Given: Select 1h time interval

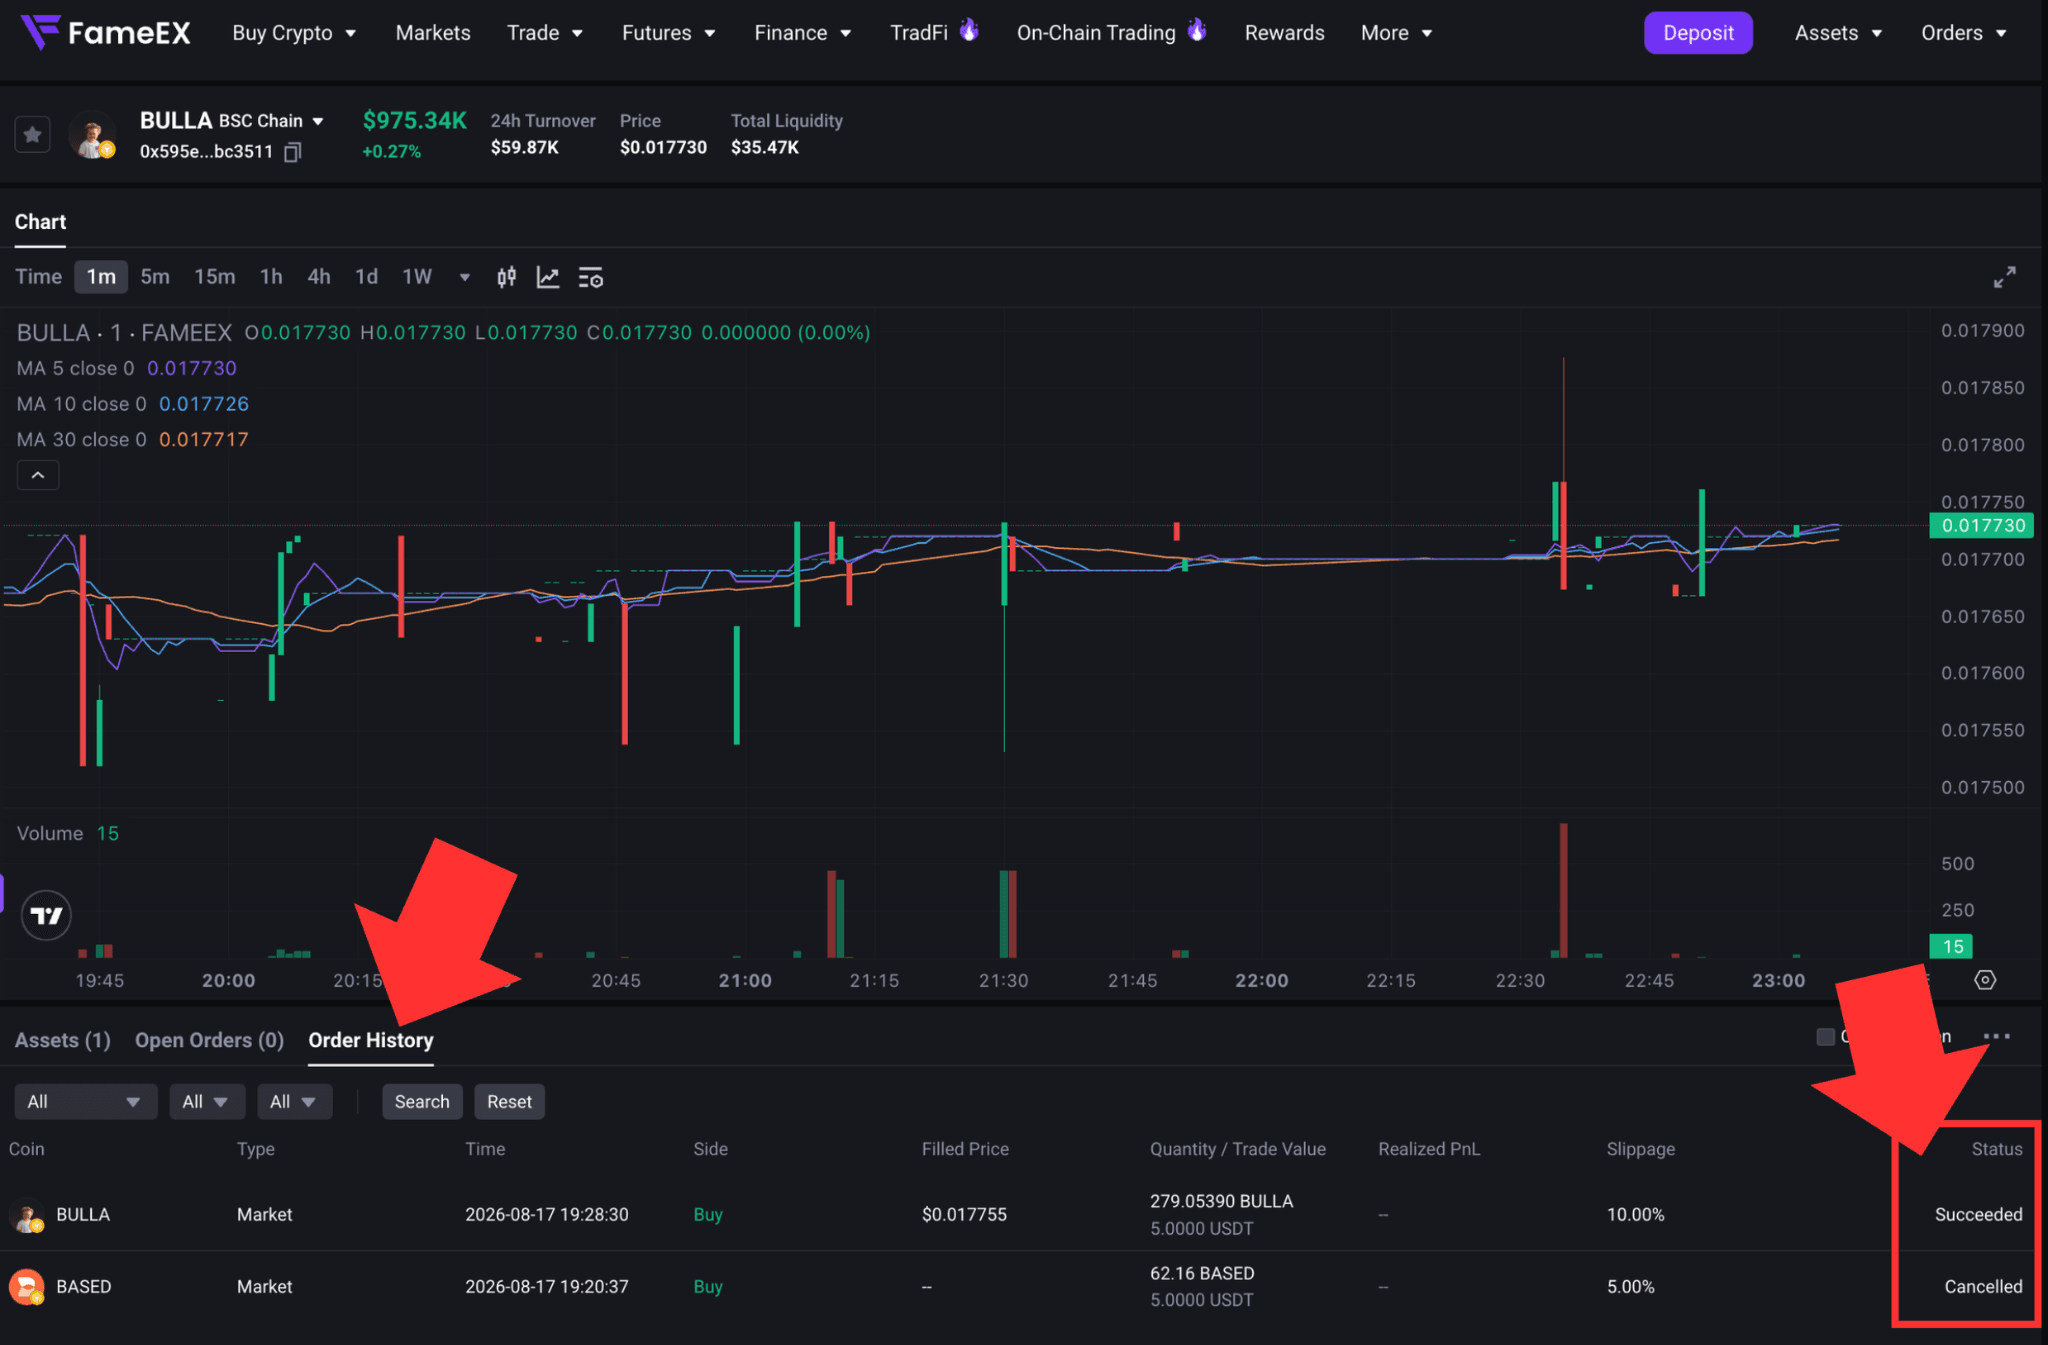Looking at the screenshot, I should (271, 277).
